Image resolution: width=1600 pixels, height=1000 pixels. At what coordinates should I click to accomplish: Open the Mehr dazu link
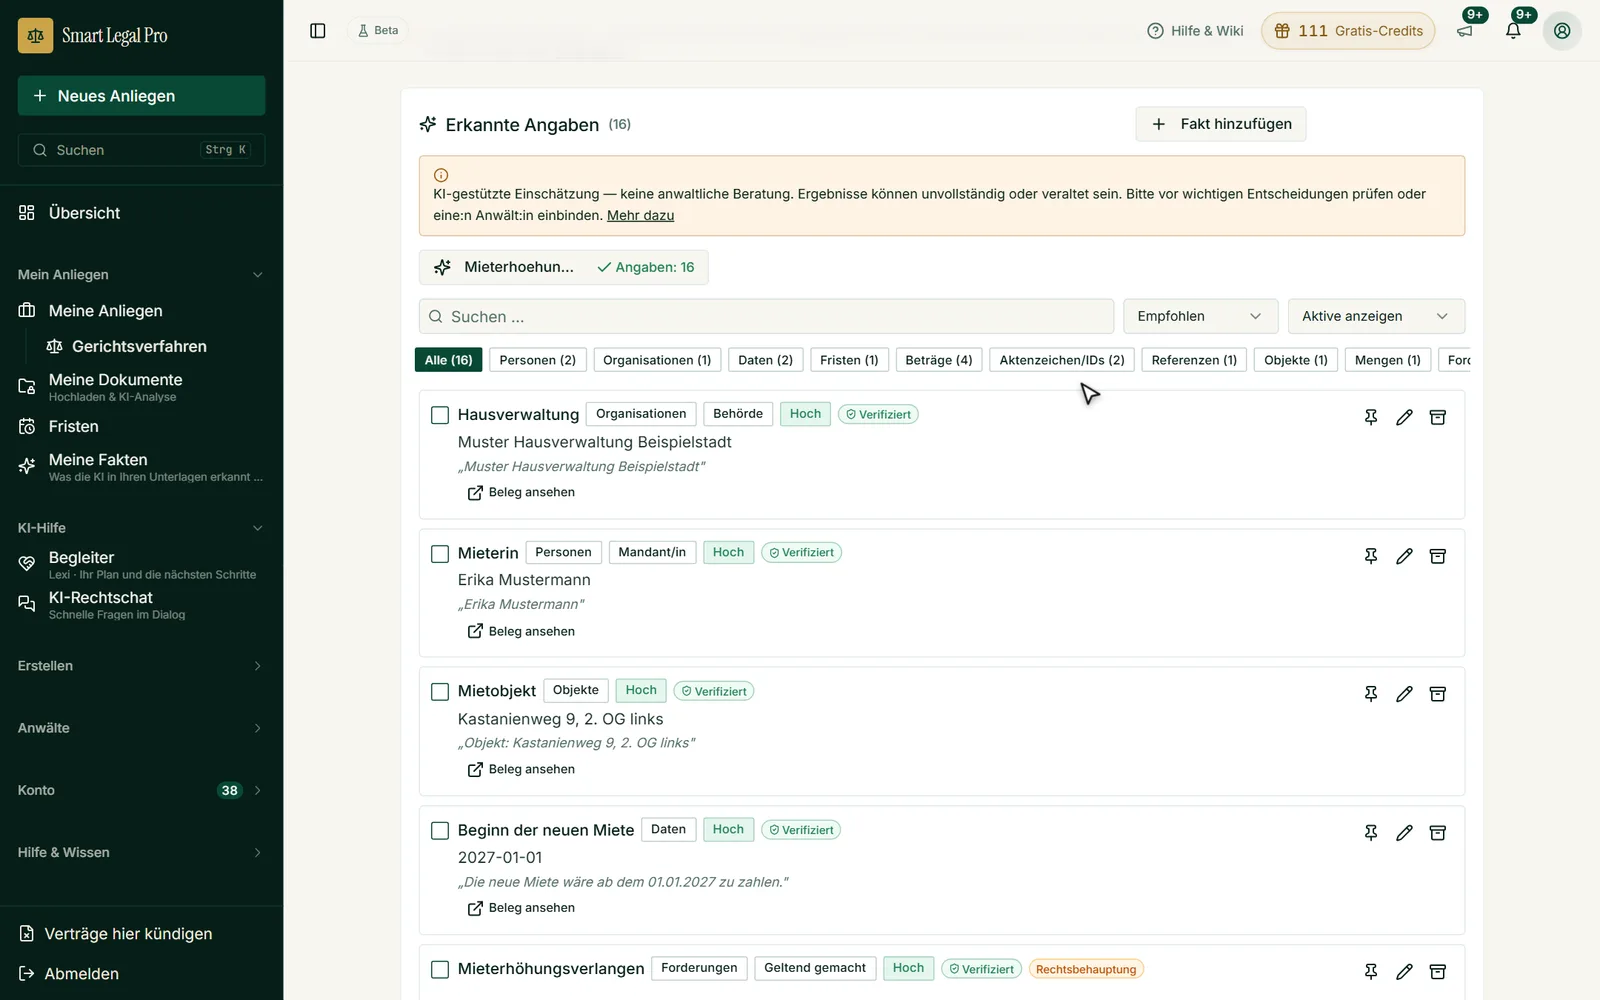point(640,215)
